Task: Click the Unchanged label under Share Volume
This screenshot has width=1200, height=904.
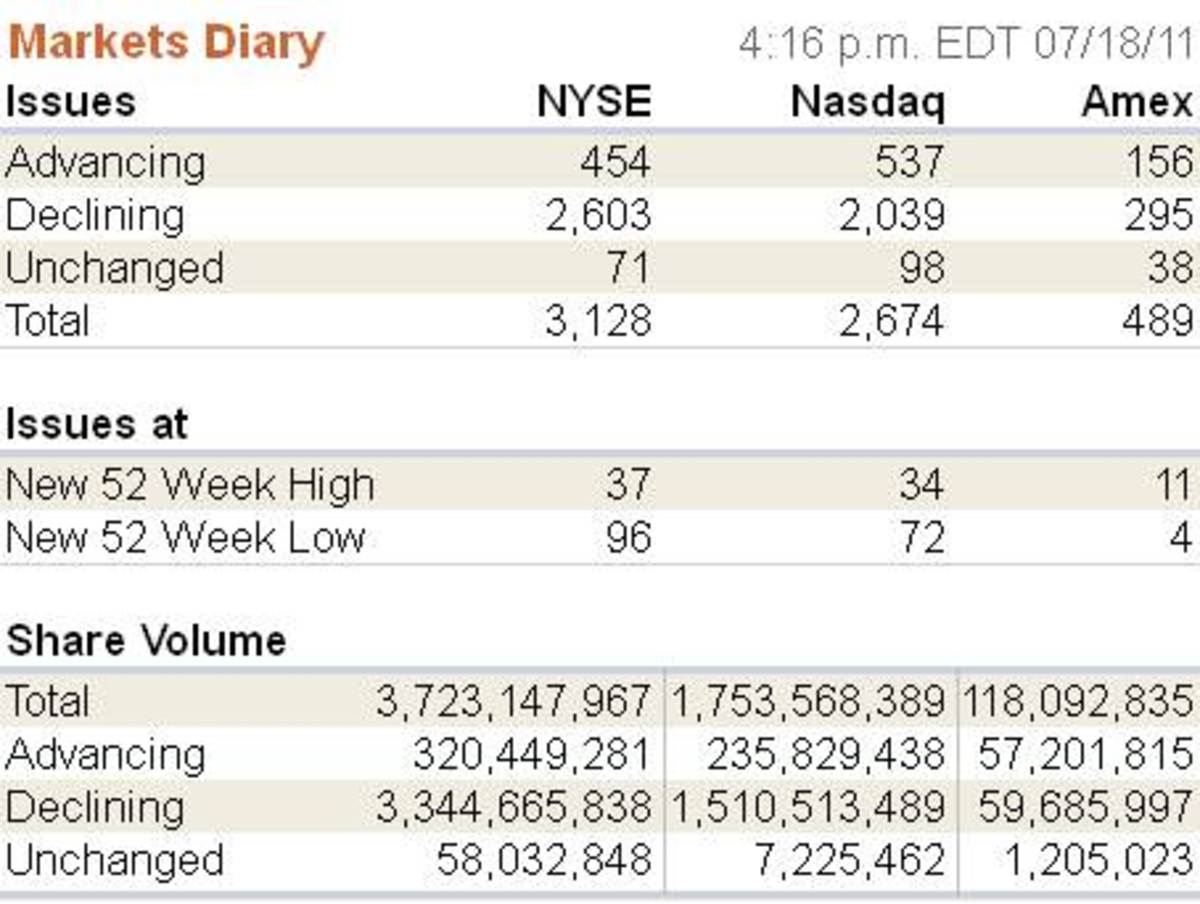Action: 114,860
